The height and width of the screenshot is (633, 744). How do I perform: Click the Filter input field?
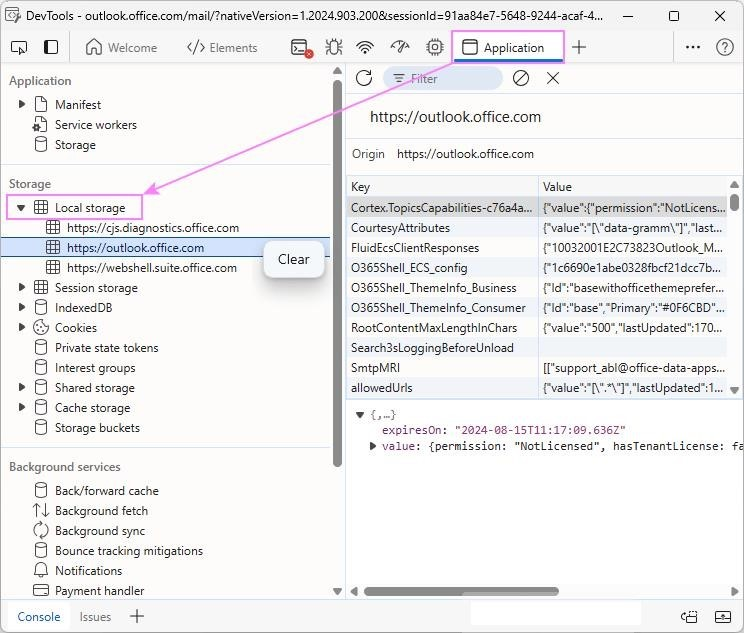442,79
